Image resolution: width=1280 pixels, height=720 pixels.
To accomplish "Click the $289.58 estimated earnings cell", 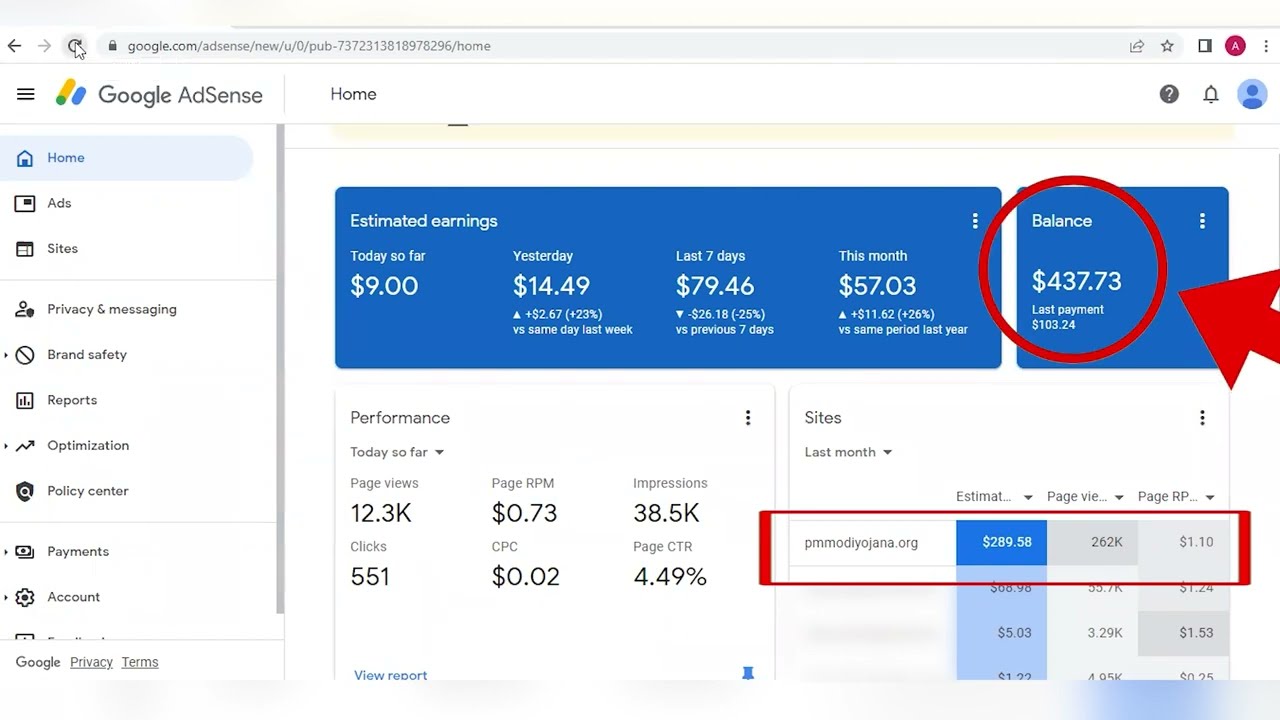I will (x=1001, y=542).
